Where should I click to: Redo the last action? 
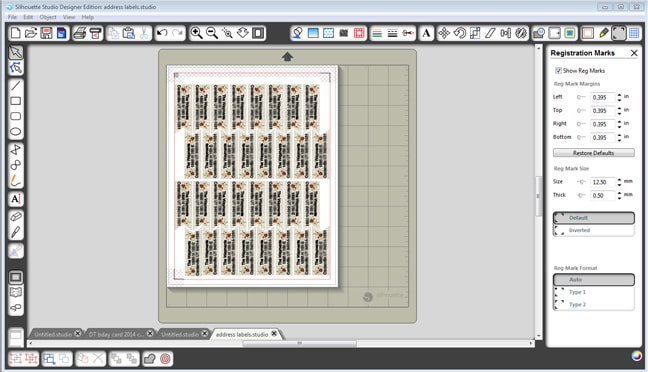click(177, 33)
